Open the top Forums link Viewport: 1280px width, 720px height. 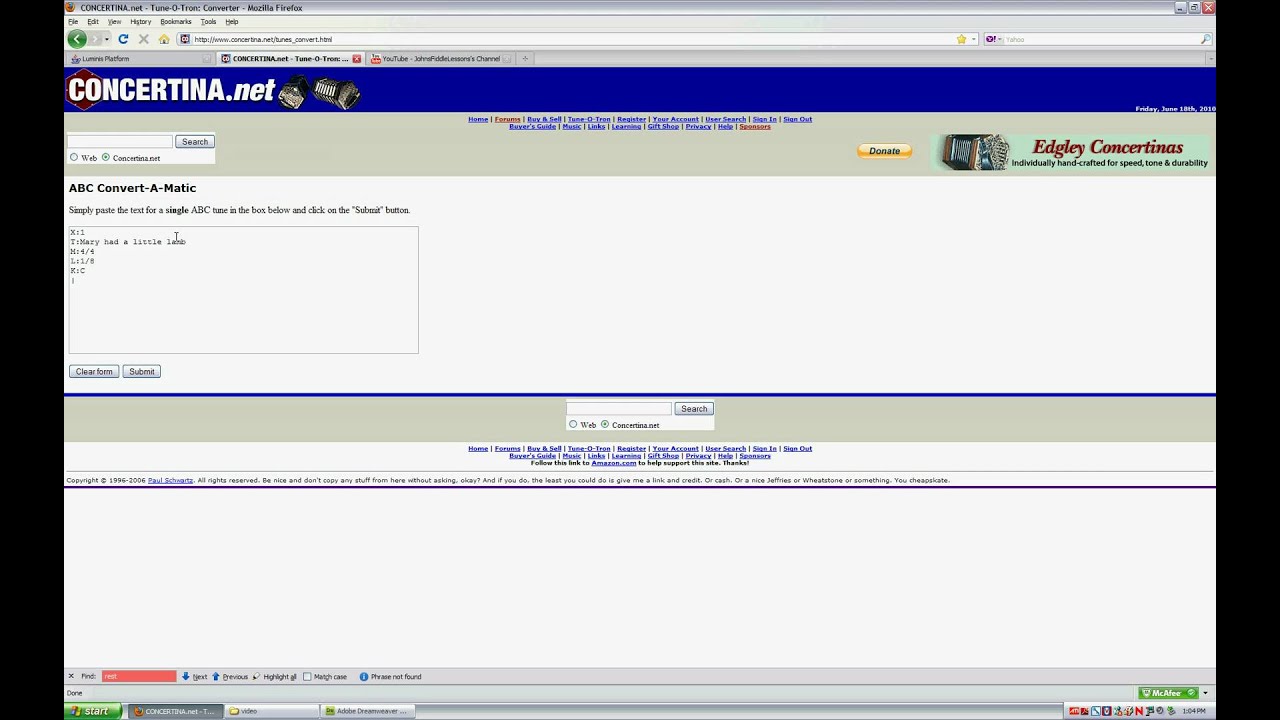(507, 119)
